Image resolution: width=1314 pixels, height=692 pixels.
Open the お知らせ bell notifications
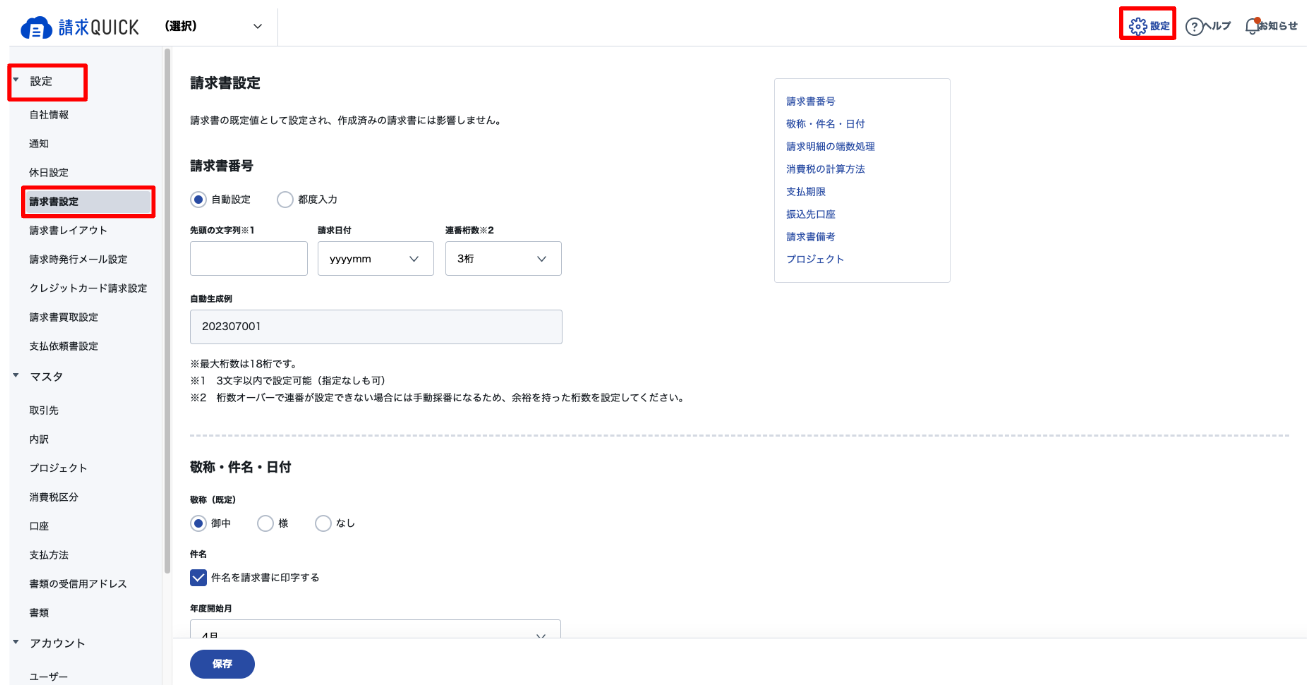[x=1271, y=27]
